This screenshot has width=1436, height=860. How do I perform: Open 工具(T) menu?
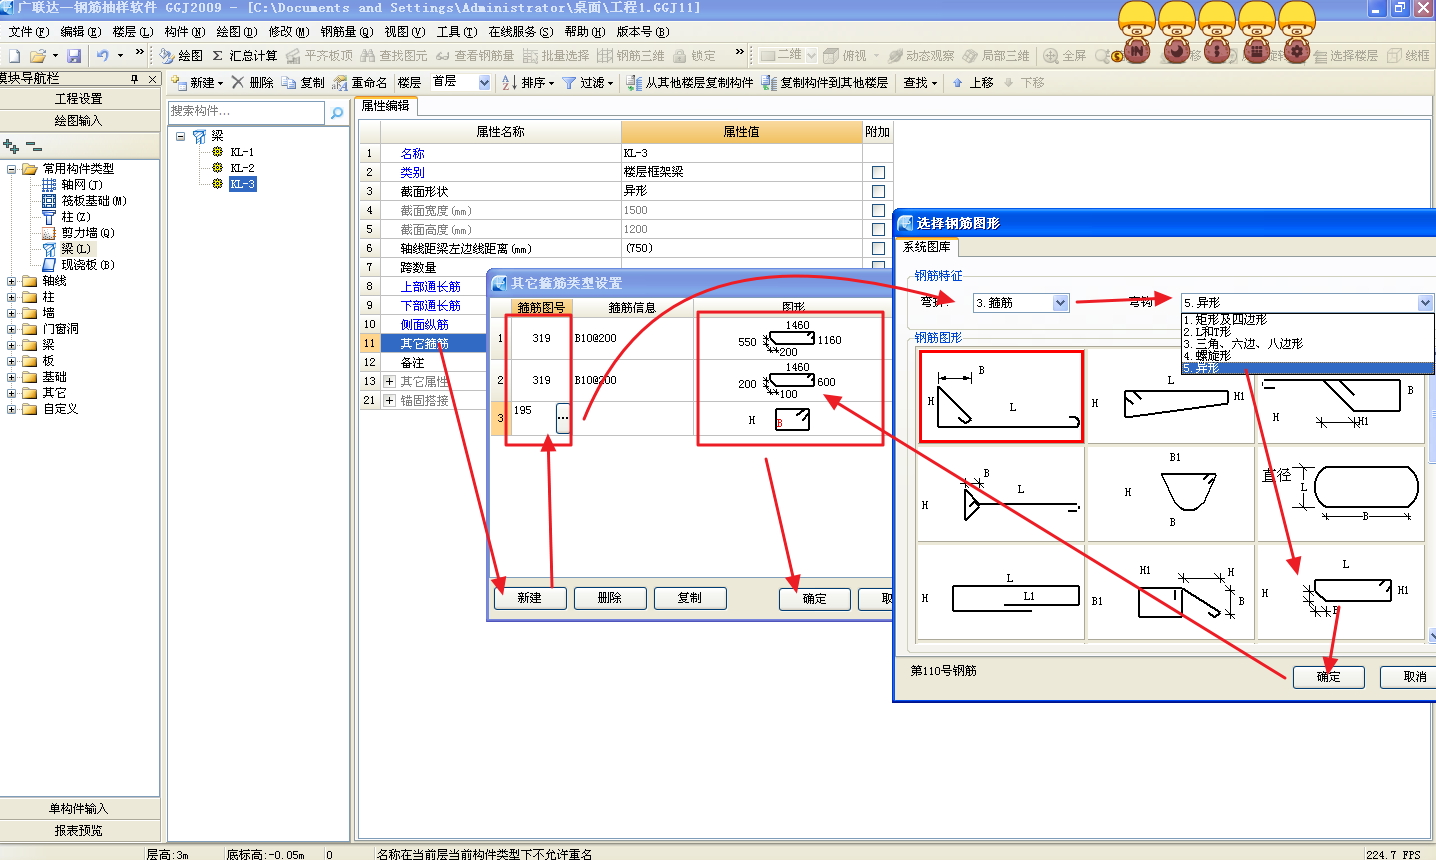coord(456,32)
